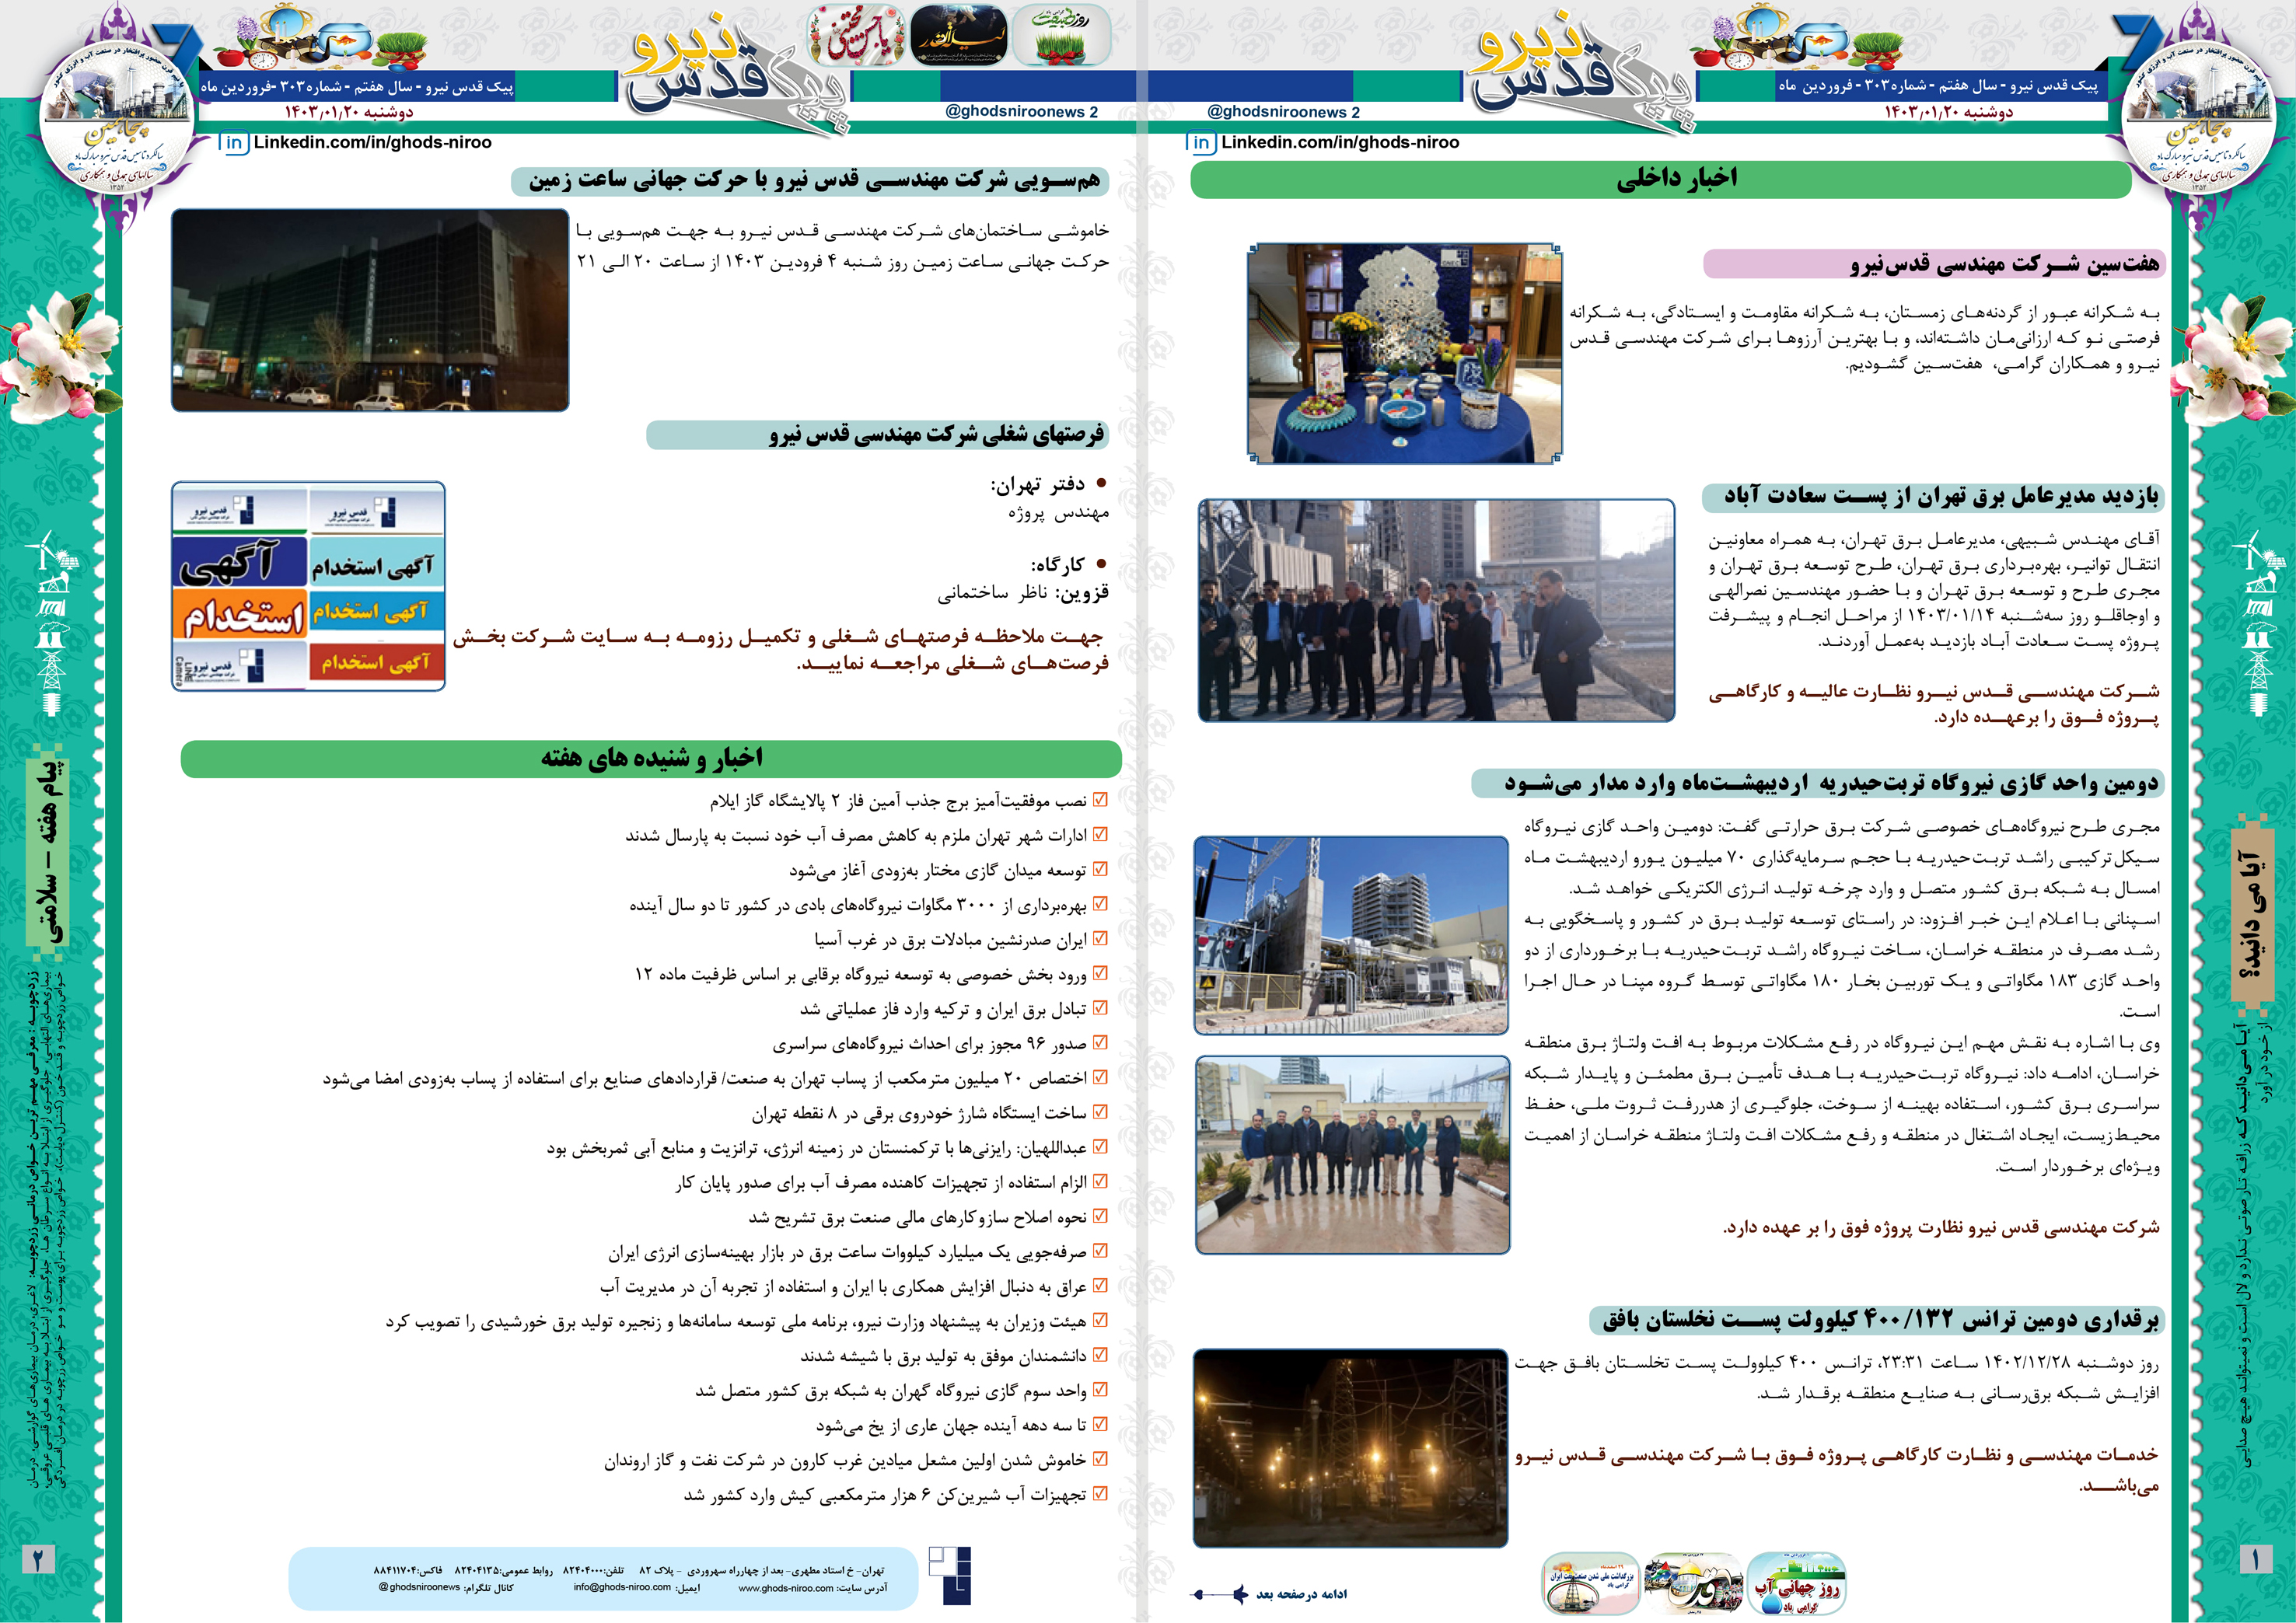Click the middle badge at the bottom of page 1
The image size is (2296, 1623).
click(1693, 1584)
